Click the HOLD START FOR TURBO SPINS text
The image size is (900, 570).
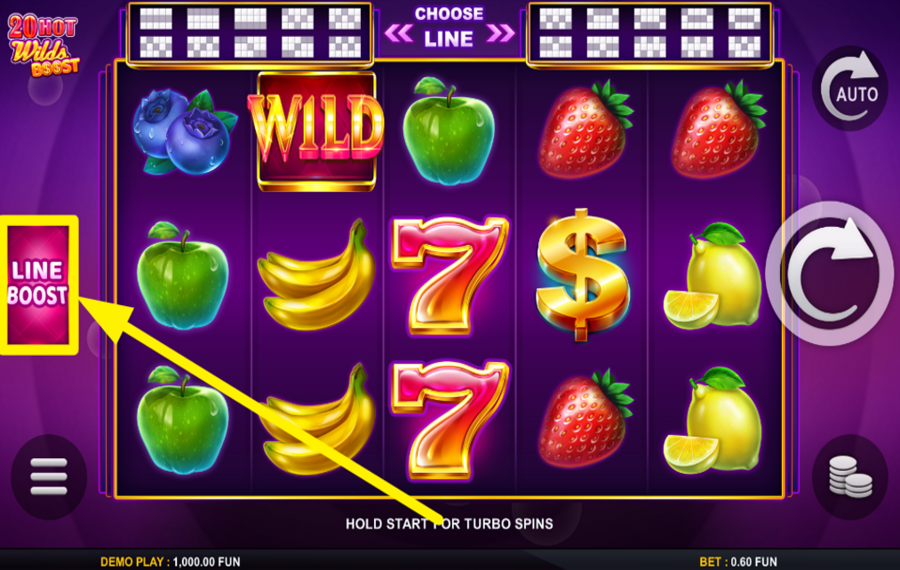click(x=449, y=524)
